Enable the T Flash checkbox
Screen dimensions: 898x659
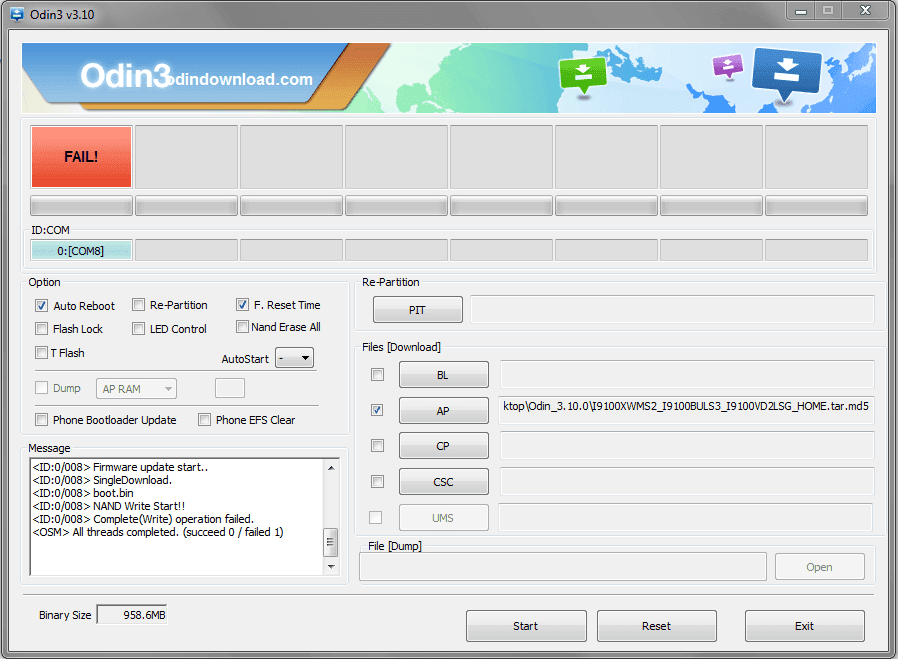click(x=41, y=352)
